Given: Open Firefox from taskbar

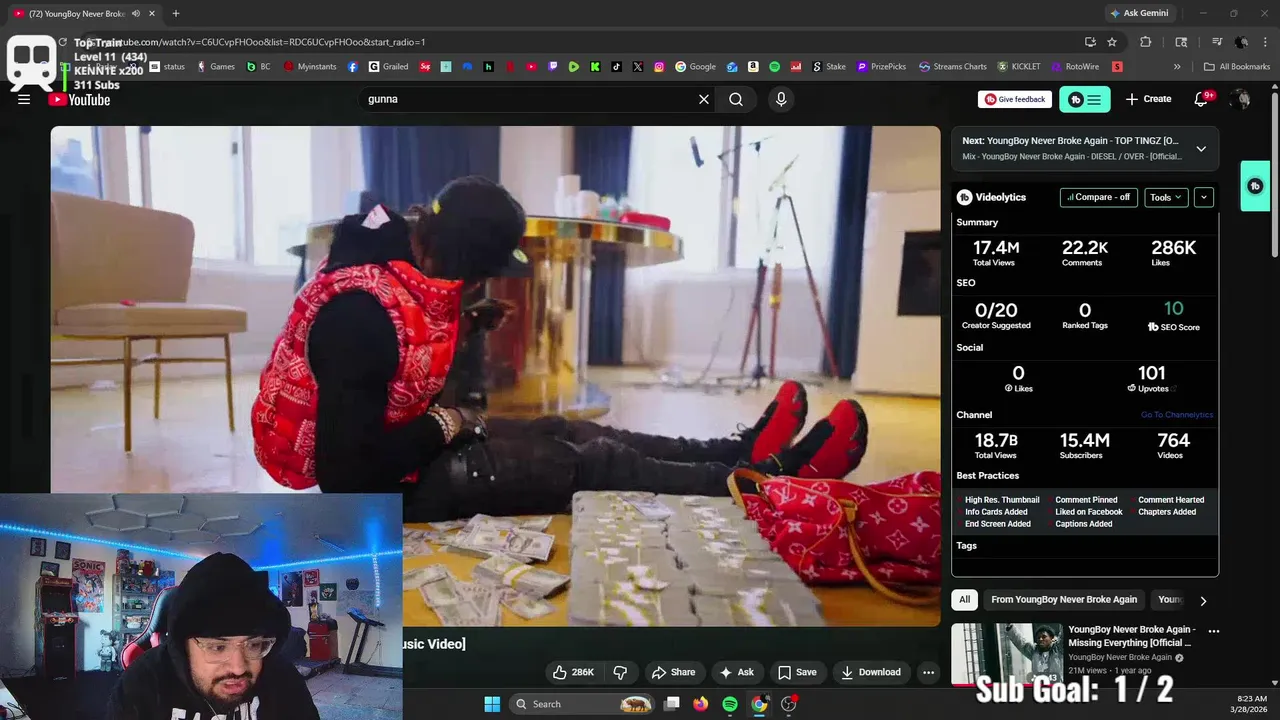Looking at the screenshot, I should pos(701,704).
